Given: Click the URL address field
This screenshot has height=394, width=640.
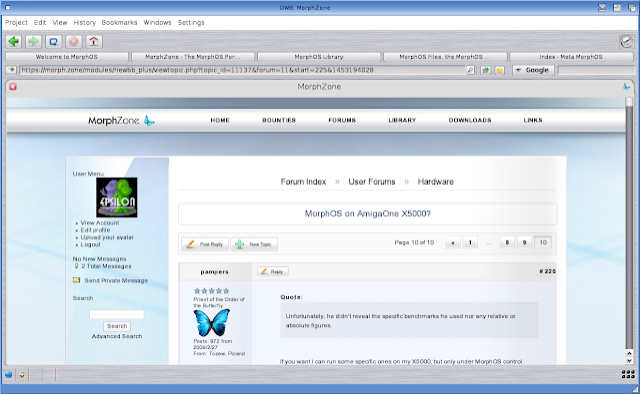Looking at the screenshot, I should pos(243,70).
